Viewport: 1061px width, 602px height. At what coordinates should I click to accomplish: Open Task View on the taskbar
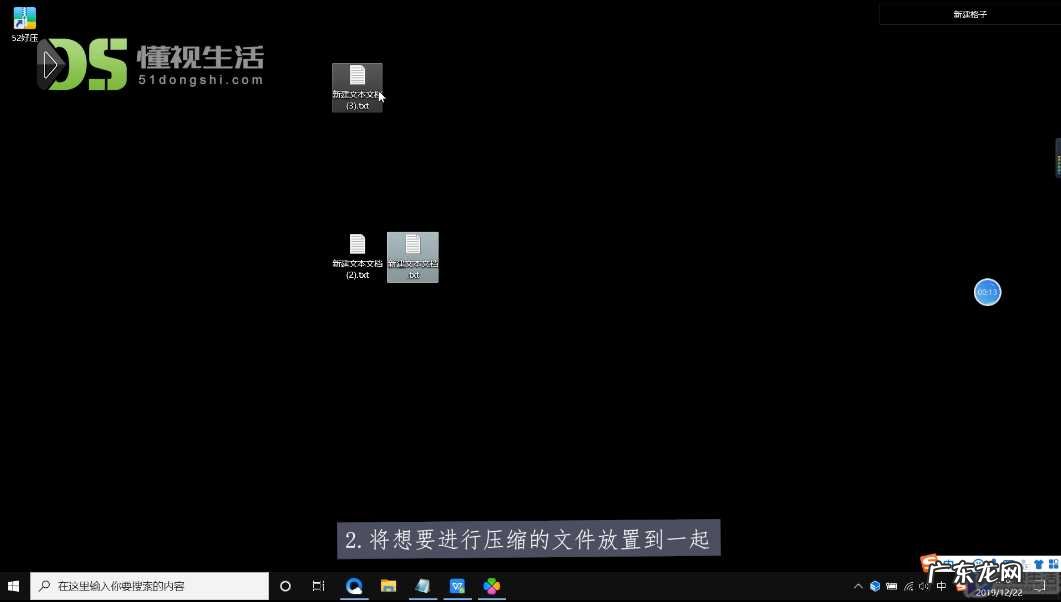point(318,586)
